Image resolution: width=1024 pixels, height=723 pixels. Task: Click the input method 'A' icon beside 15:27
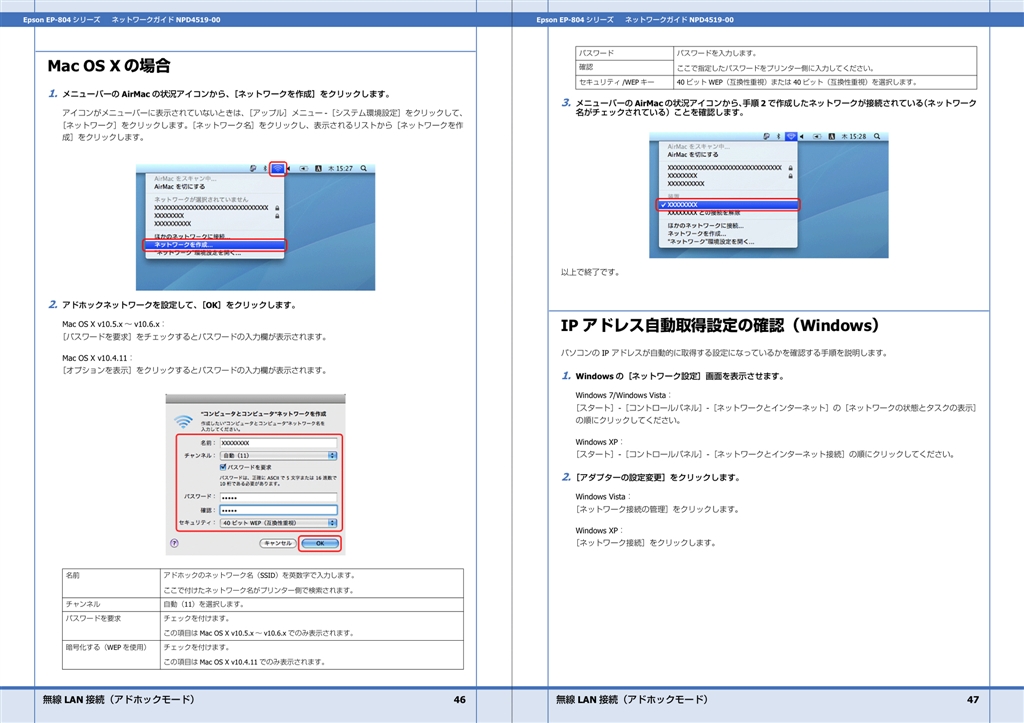tap(319, 169)
